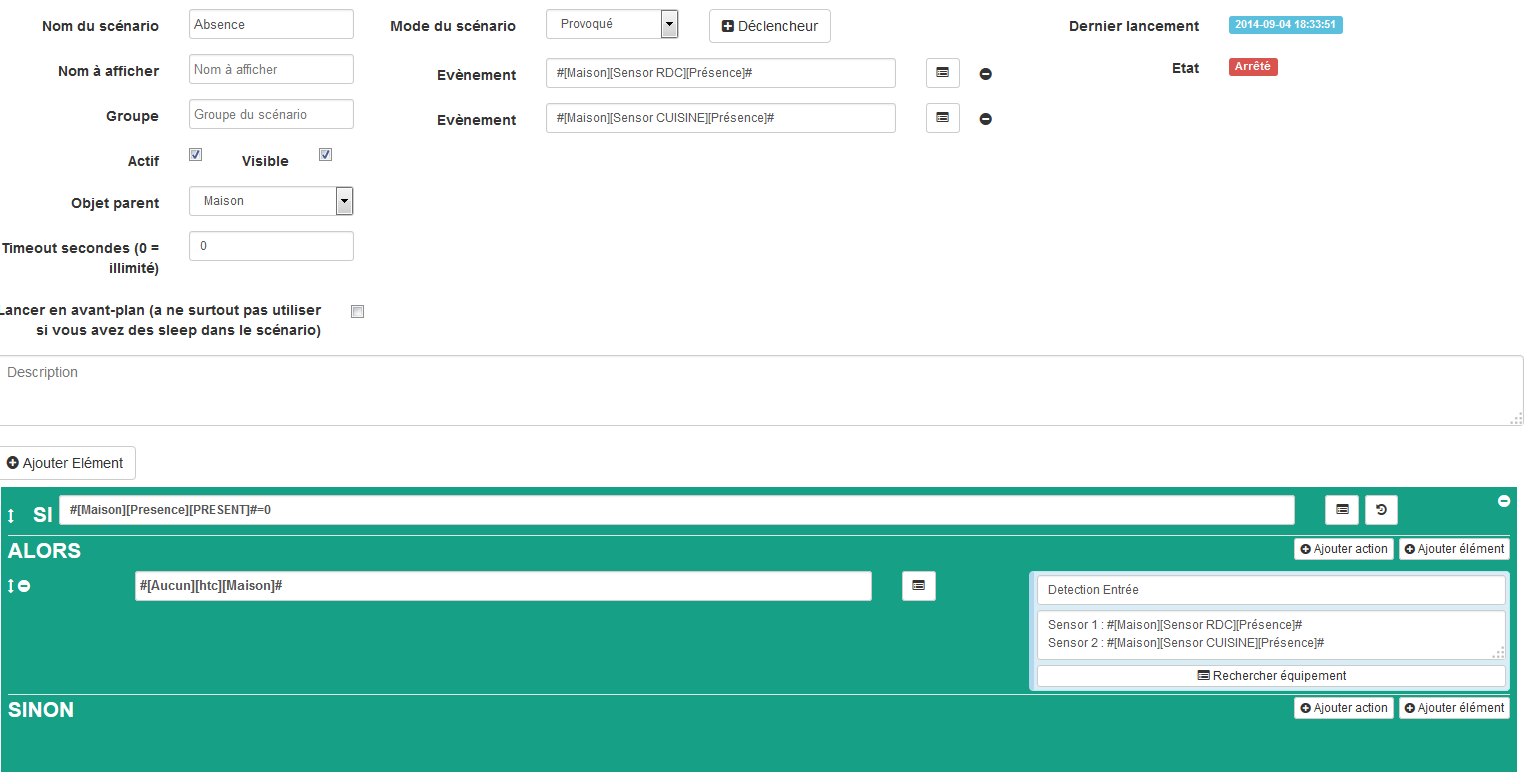Click into the Description text area
This screenshot has height=778, width=1525.
point(761,390)
